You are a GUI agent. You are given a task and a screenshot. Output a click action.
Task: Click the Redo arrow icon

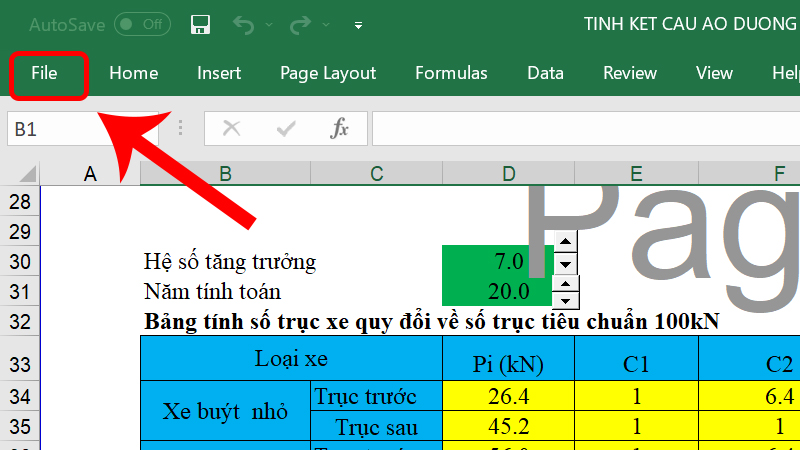299,24
